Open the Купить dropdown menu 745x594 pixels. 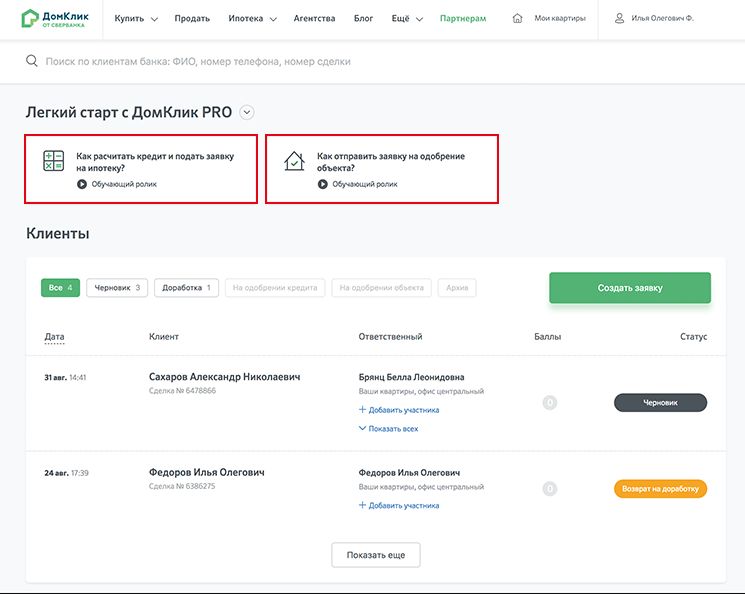pyautogui.click(x=136, y=19)
